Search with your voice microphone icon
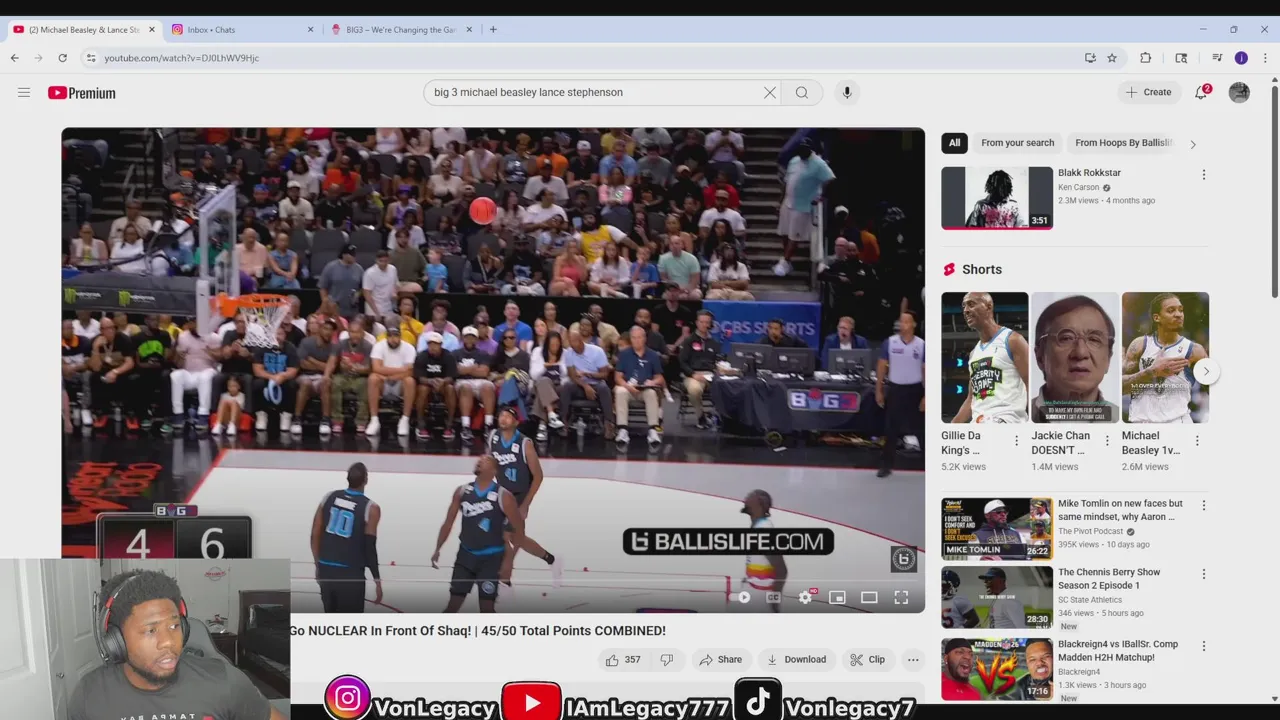Screen dimensions: 1280x720 click(x=847, y=93)
